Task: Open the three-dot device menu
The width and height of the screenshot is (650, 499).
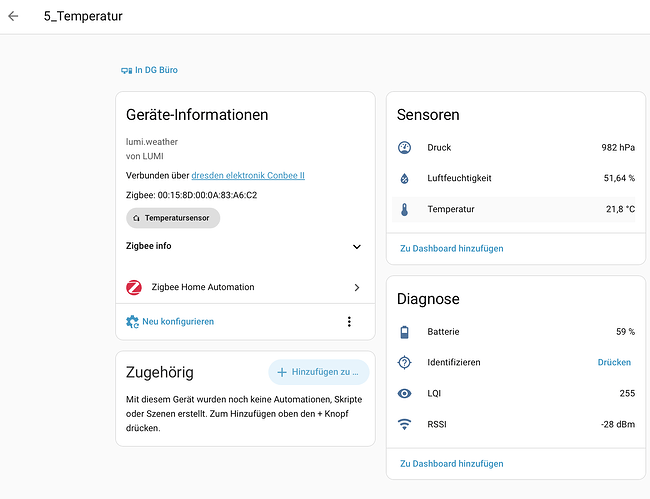Action: pyautogui.click(x=349, y=322)
